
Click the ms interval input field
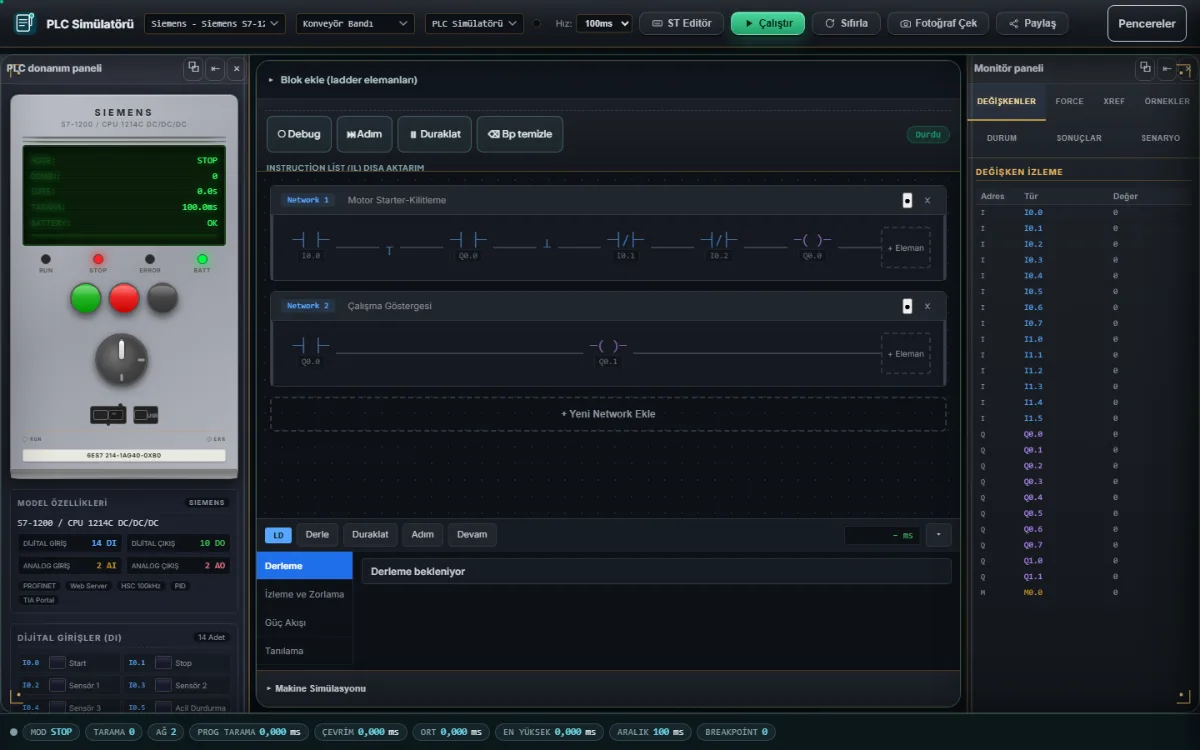click(882, 535)
